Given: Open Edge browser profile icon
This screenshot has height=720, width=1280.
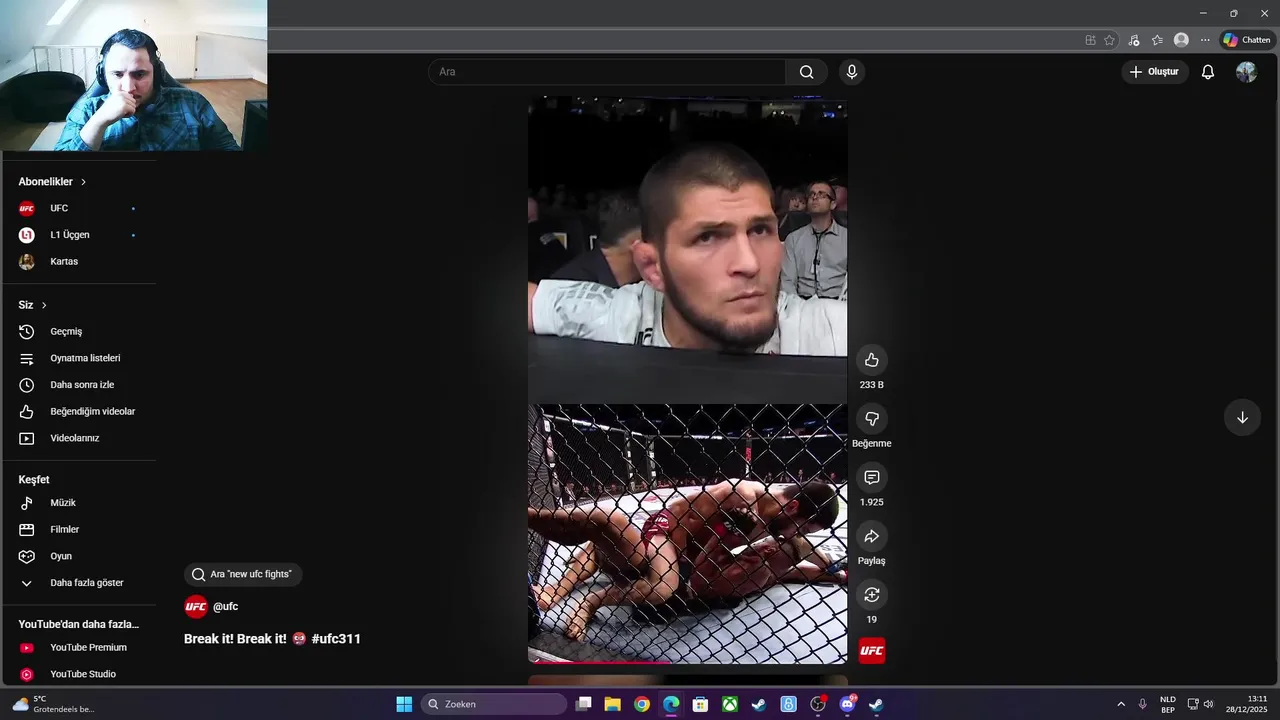Looking at the screenshot, I should (x=1181, y=40).
